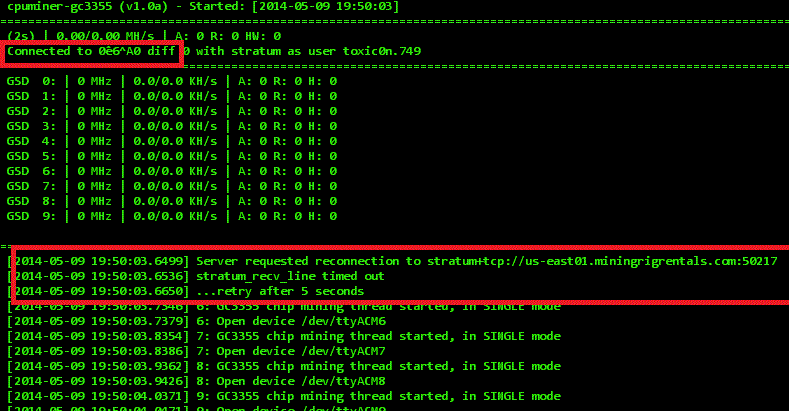Click the username toxic0n.749
Viewport: 789px width, 411px height.
pyautogui.click(x=382, y=51)
